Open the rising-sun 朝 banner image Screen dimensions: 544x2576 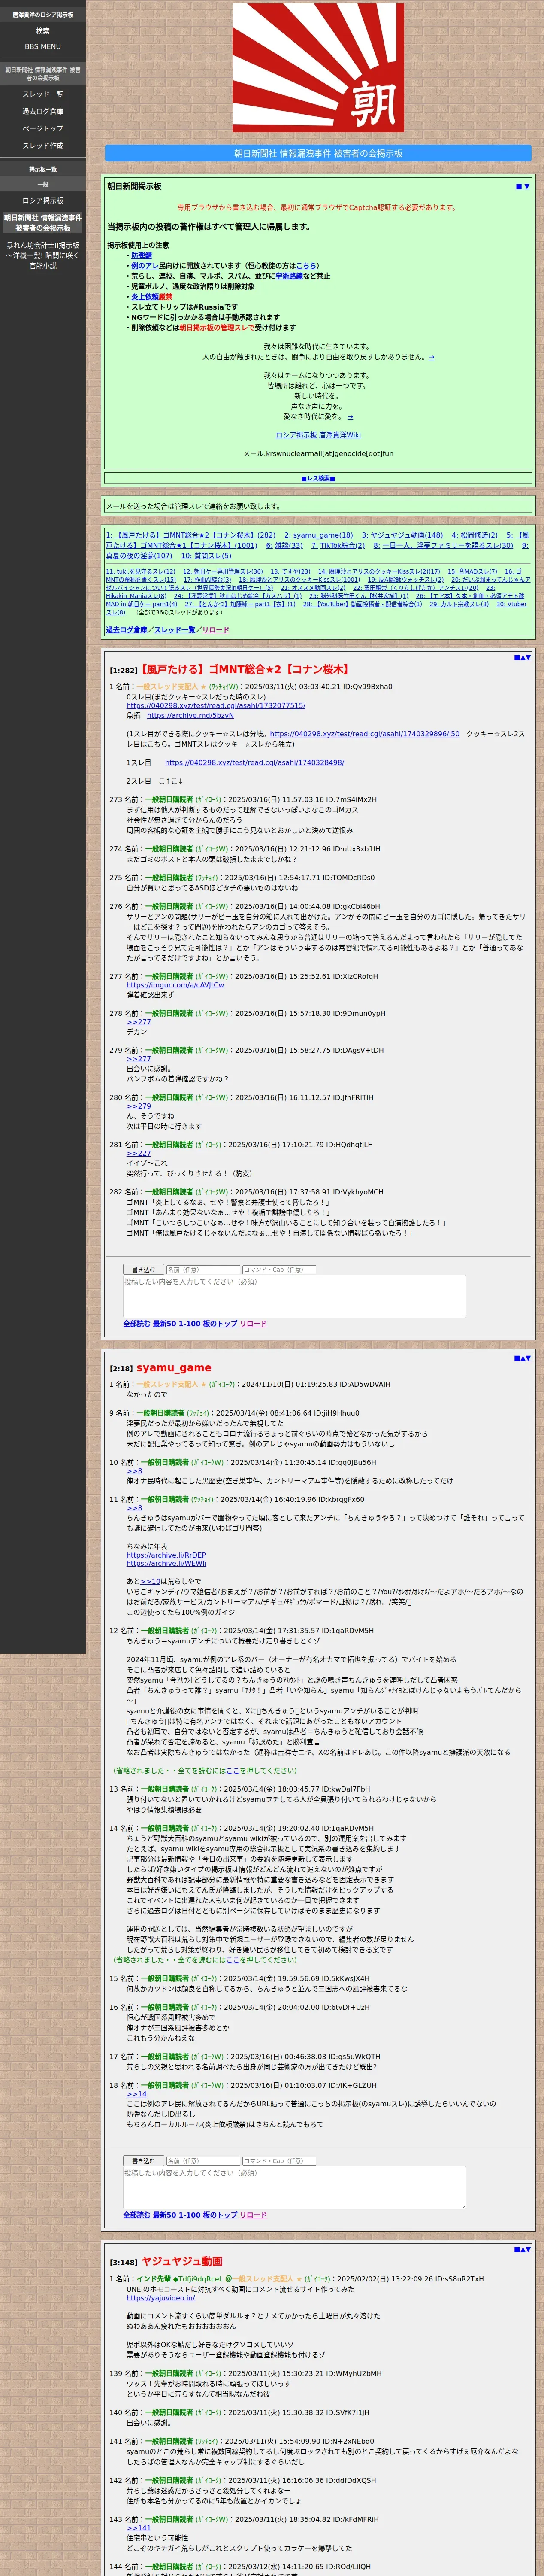pos(318,68)
